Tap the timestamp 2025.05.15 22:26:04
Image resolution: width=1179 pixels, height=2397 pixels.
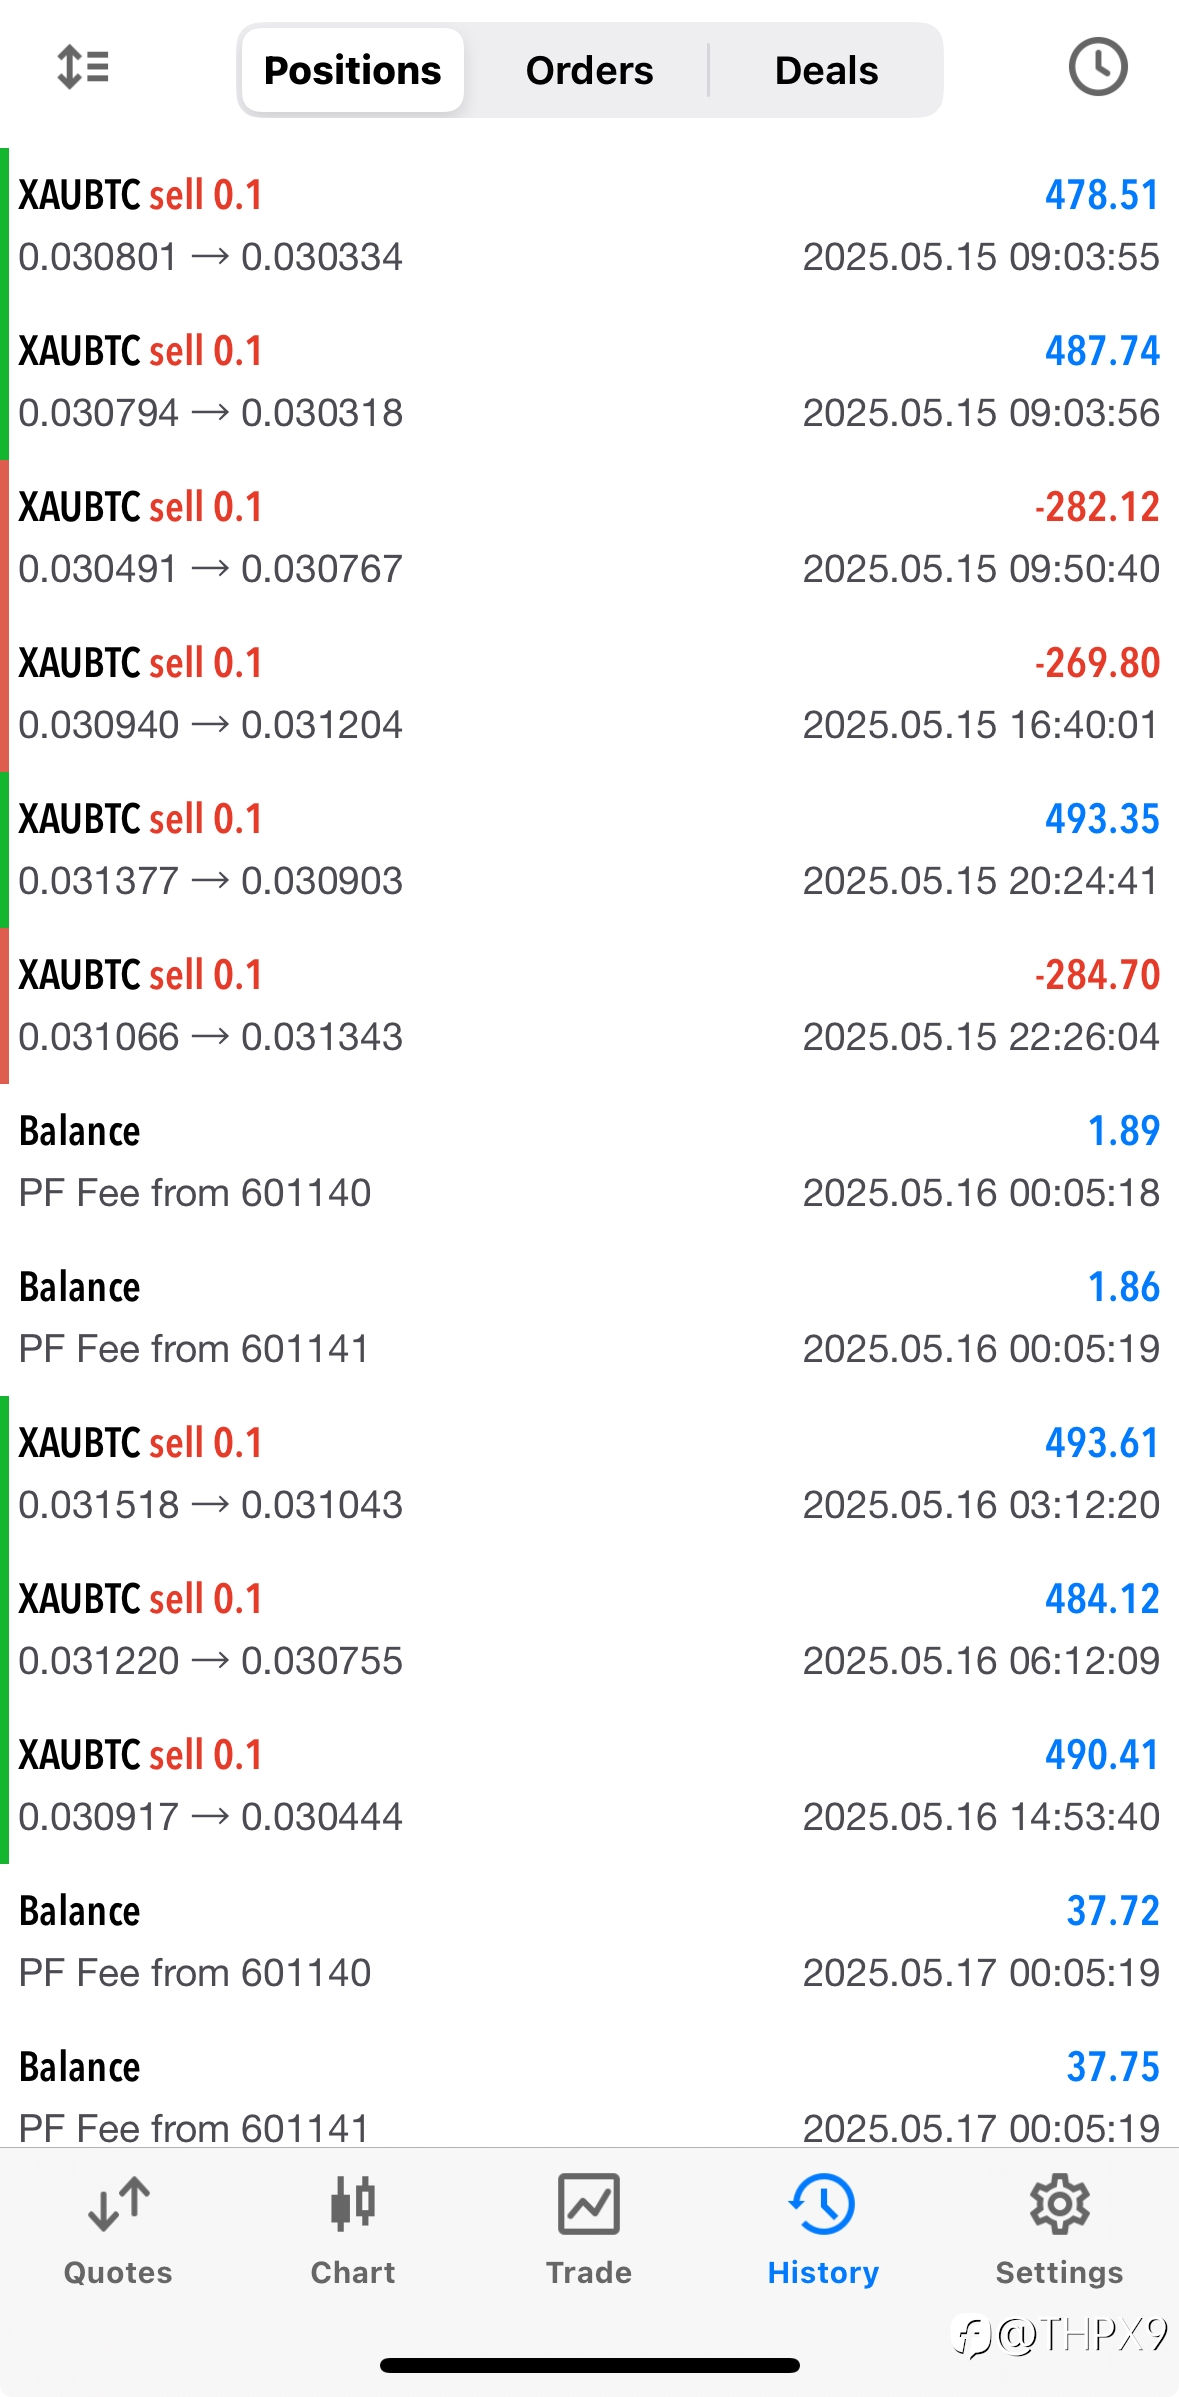(x=981, y=1037)
